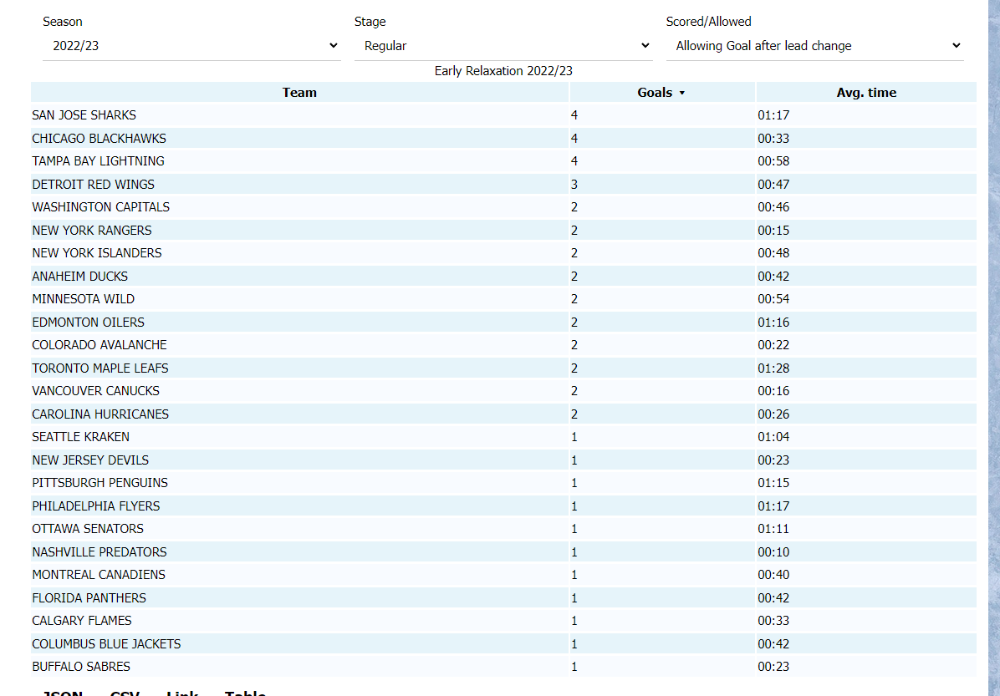Click Detroit Red Wings goals value 3
Image resolution: width=1000 pixels, height=696 pixels.
click(x=574, y=184)
